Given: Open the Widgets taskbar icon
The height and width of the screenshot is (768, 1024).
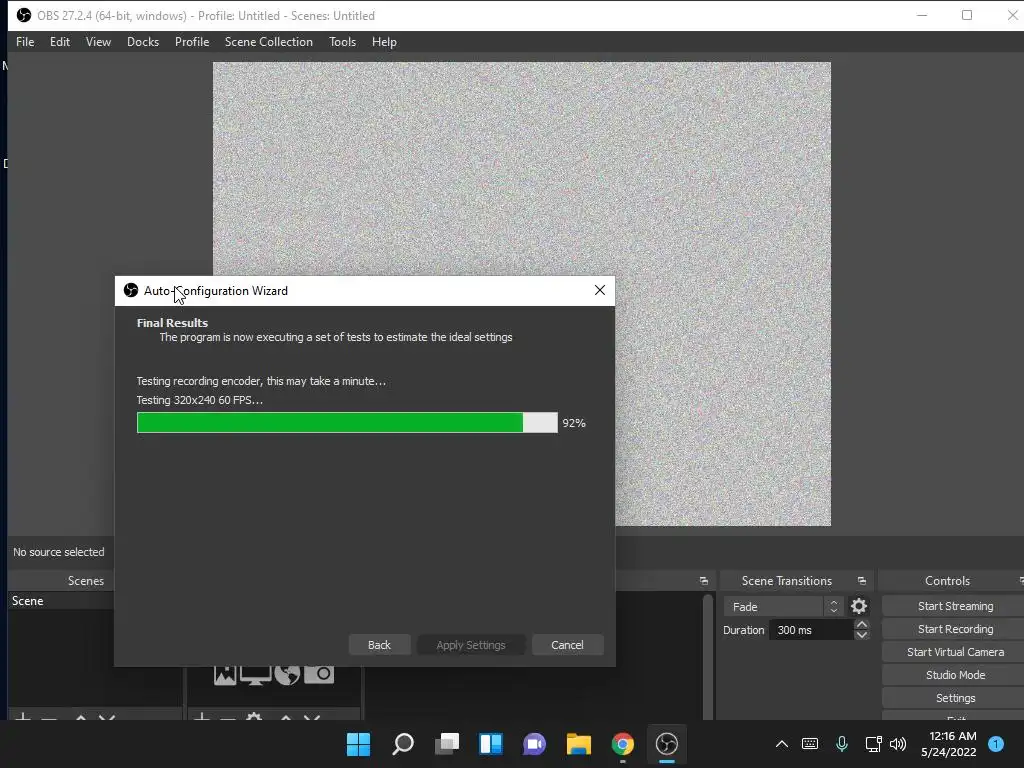Looking at the screenshot, I should click(x=490, y=744).
